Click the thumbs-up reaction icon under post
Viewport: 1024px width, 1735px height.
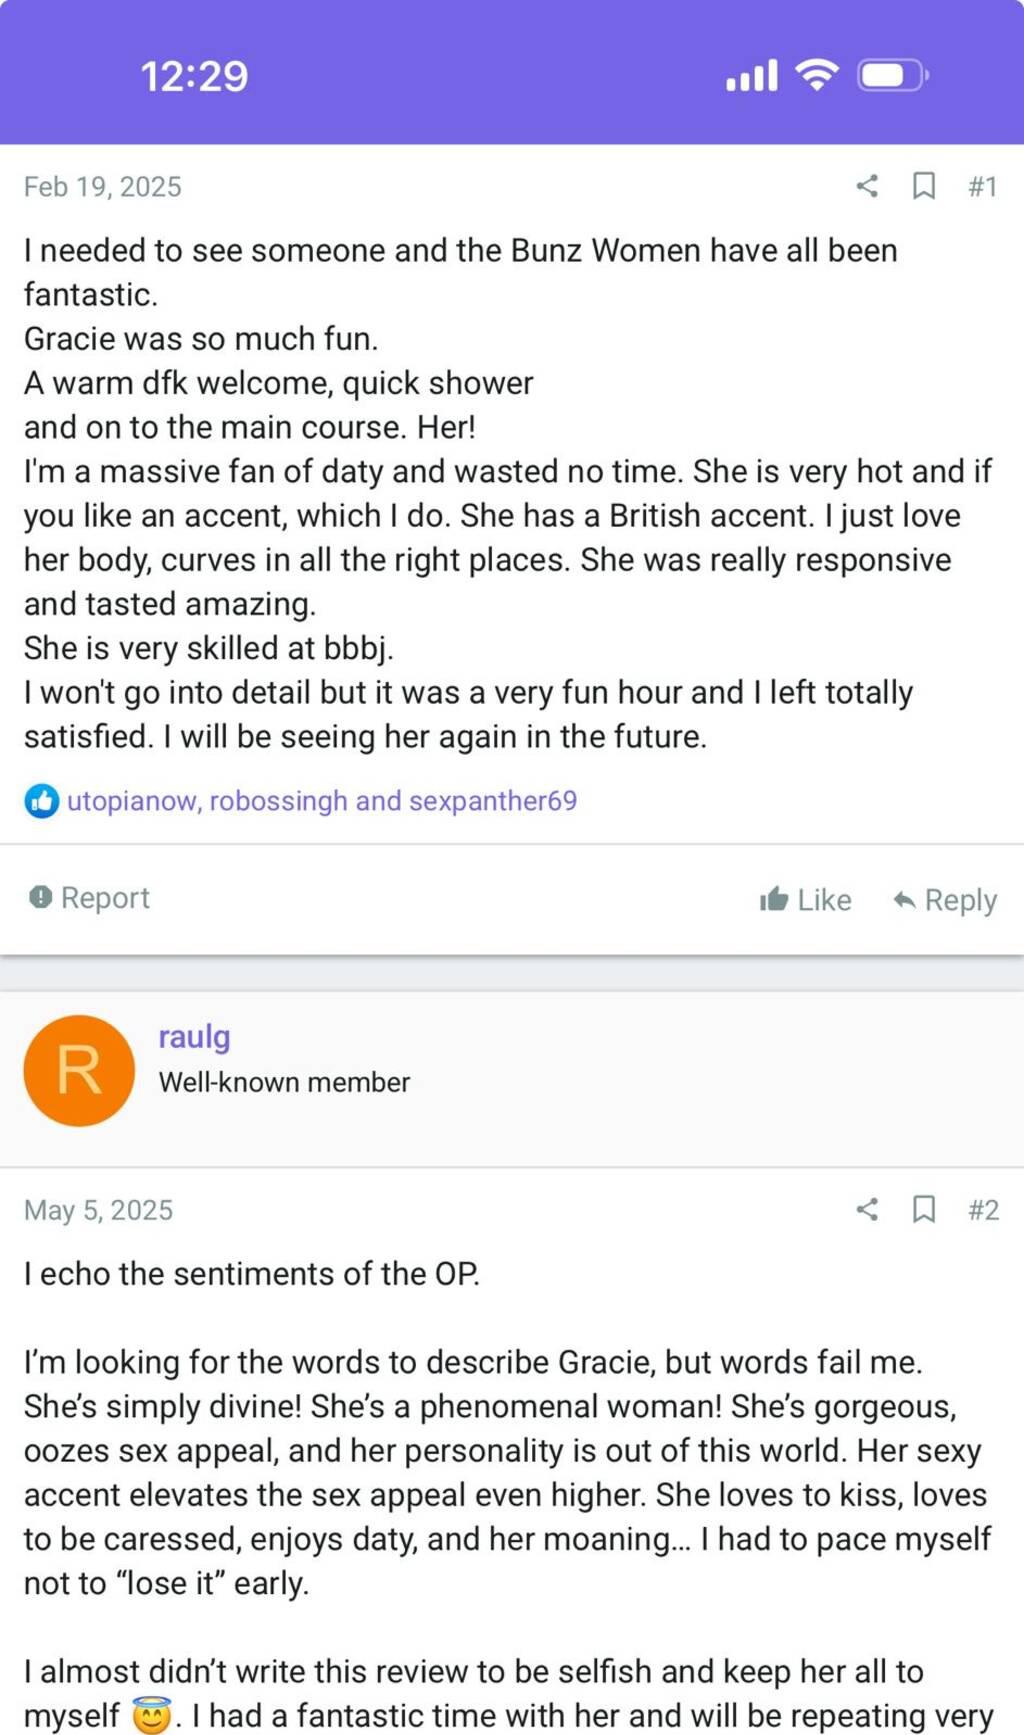[x=42, y=801]
